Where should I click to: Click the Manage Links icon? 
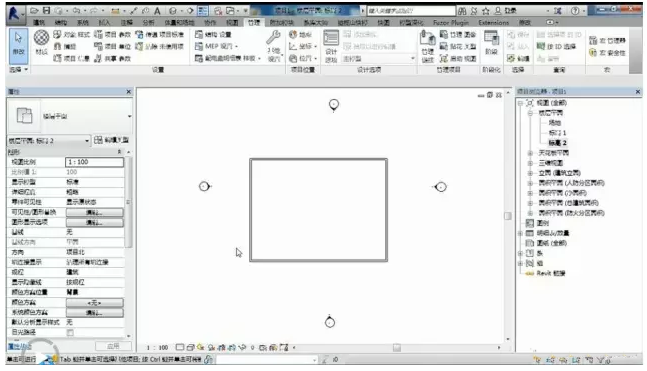(427, 46)
